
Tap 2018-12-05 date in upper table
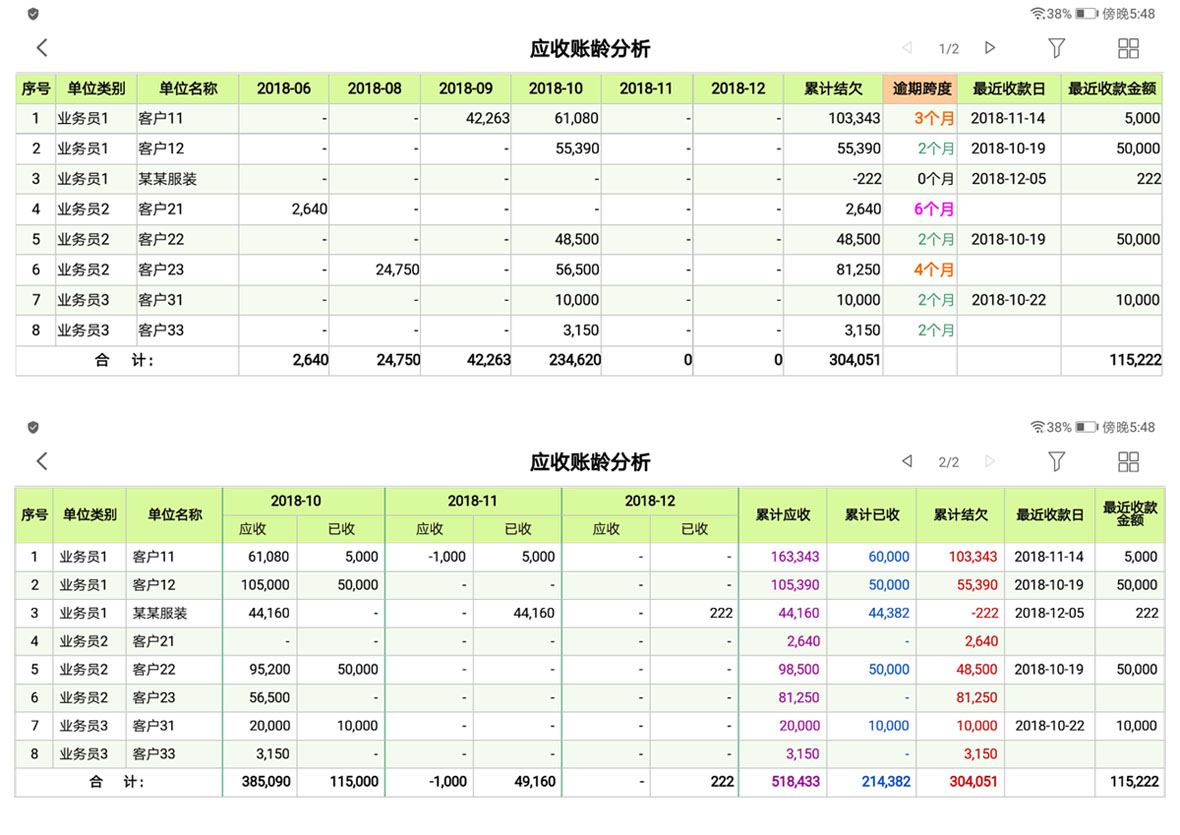(1008, 179)
